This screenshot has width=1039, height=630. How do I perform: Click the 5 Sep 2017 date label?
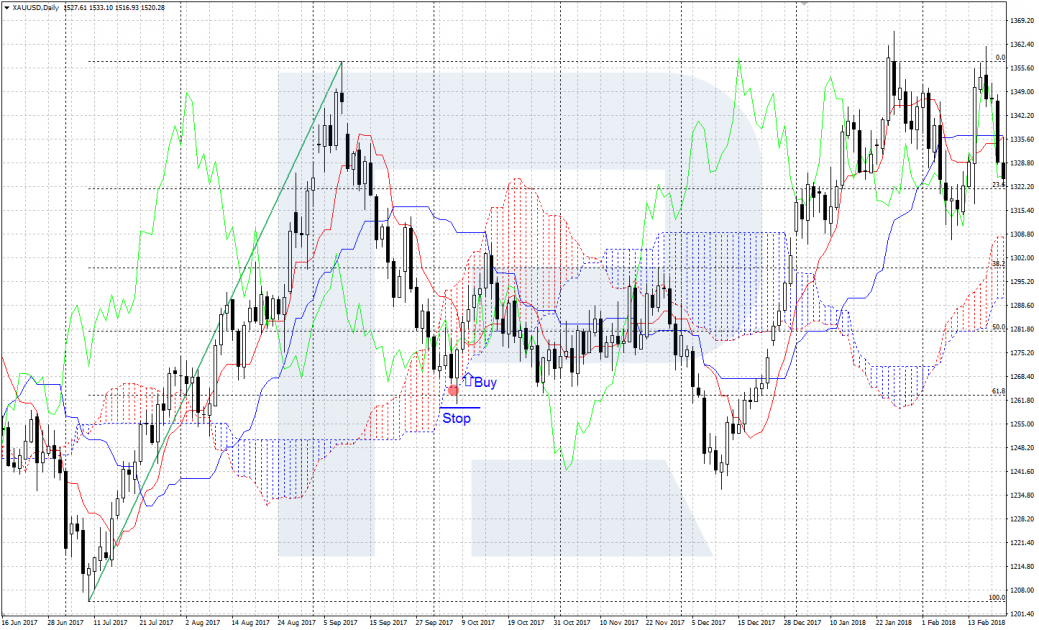(x=341, y=623)
